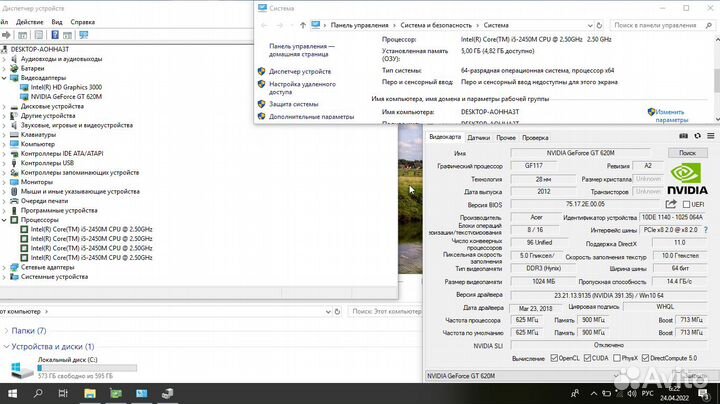
Task: Click GPU-Z refresh icon
Action: 698,136
